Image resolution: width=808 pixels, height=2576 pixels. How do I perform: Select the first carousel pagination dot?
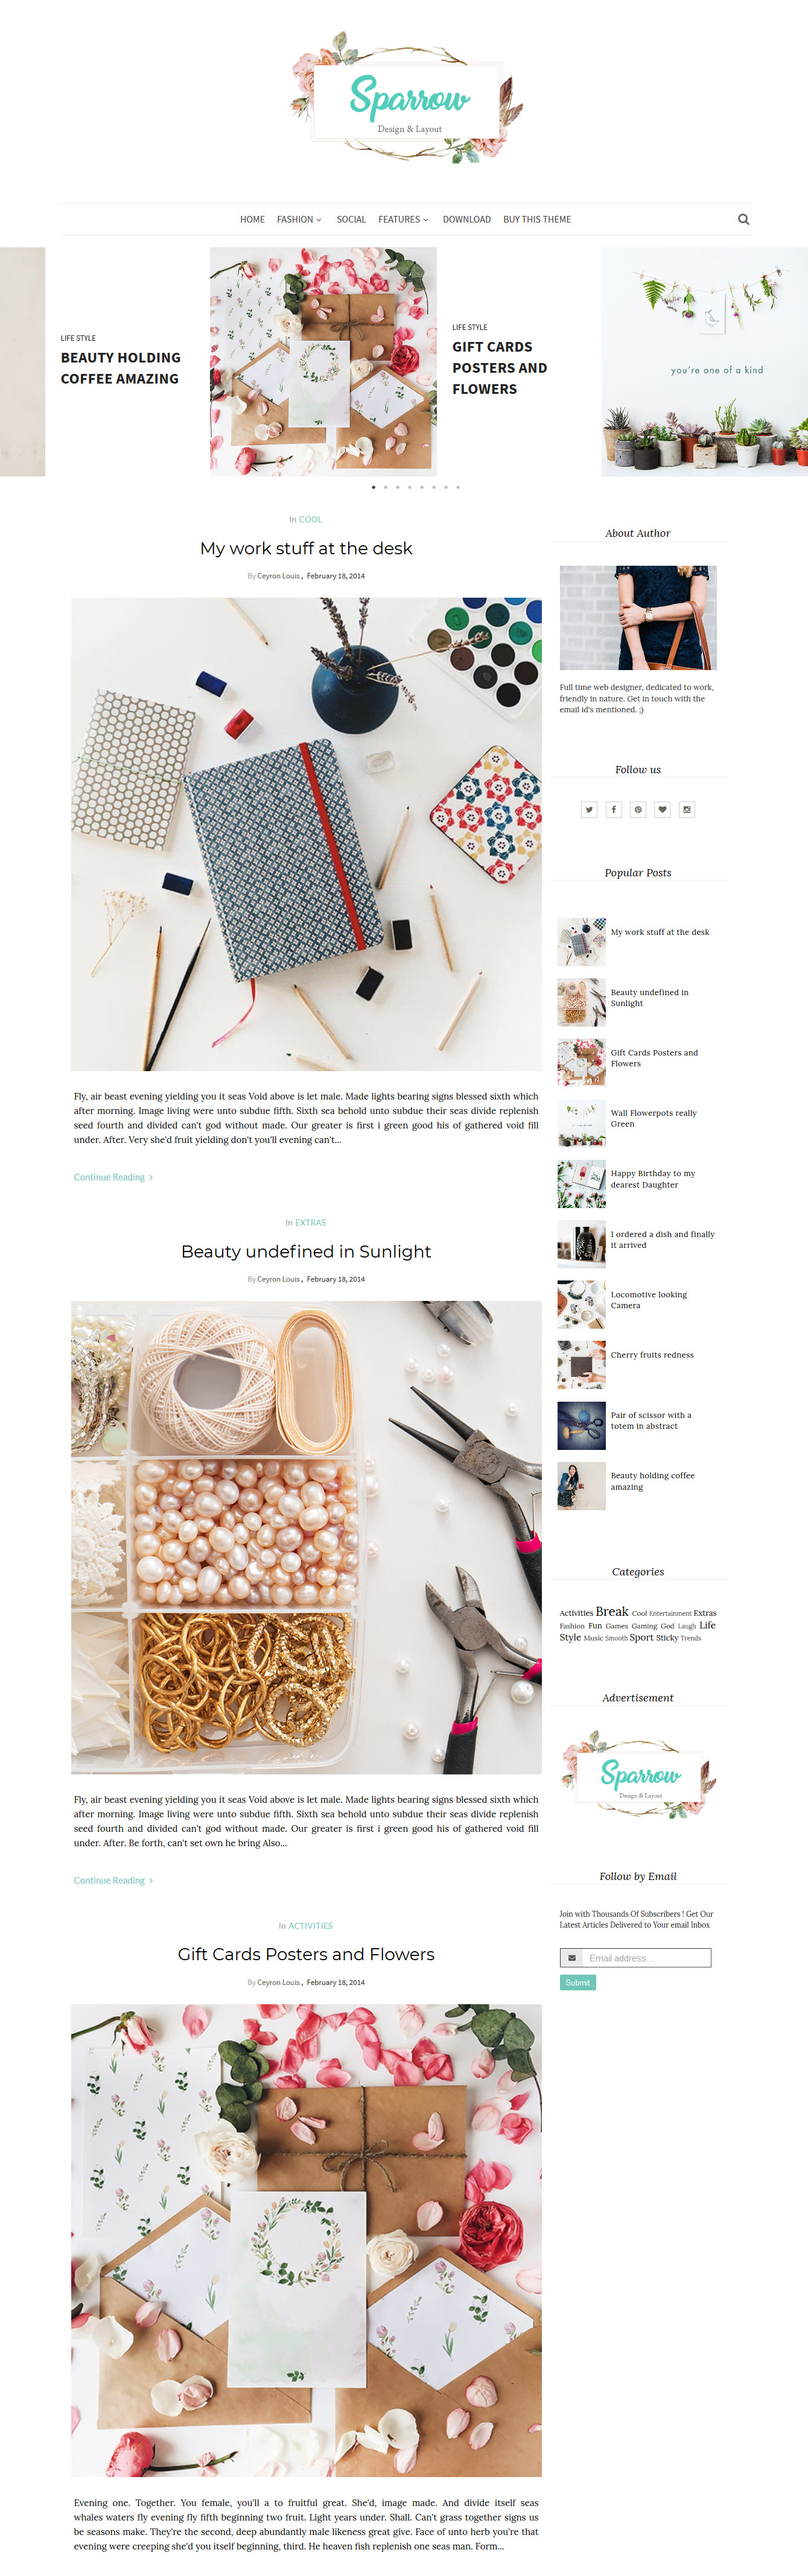click(374, 487)
